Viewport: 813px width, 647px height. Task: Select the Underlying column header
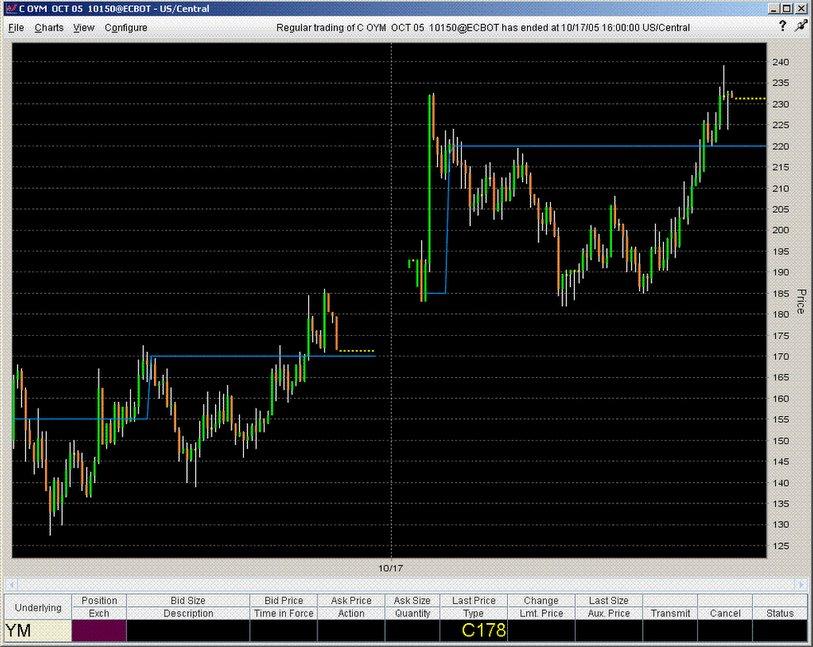pos(38,607)
